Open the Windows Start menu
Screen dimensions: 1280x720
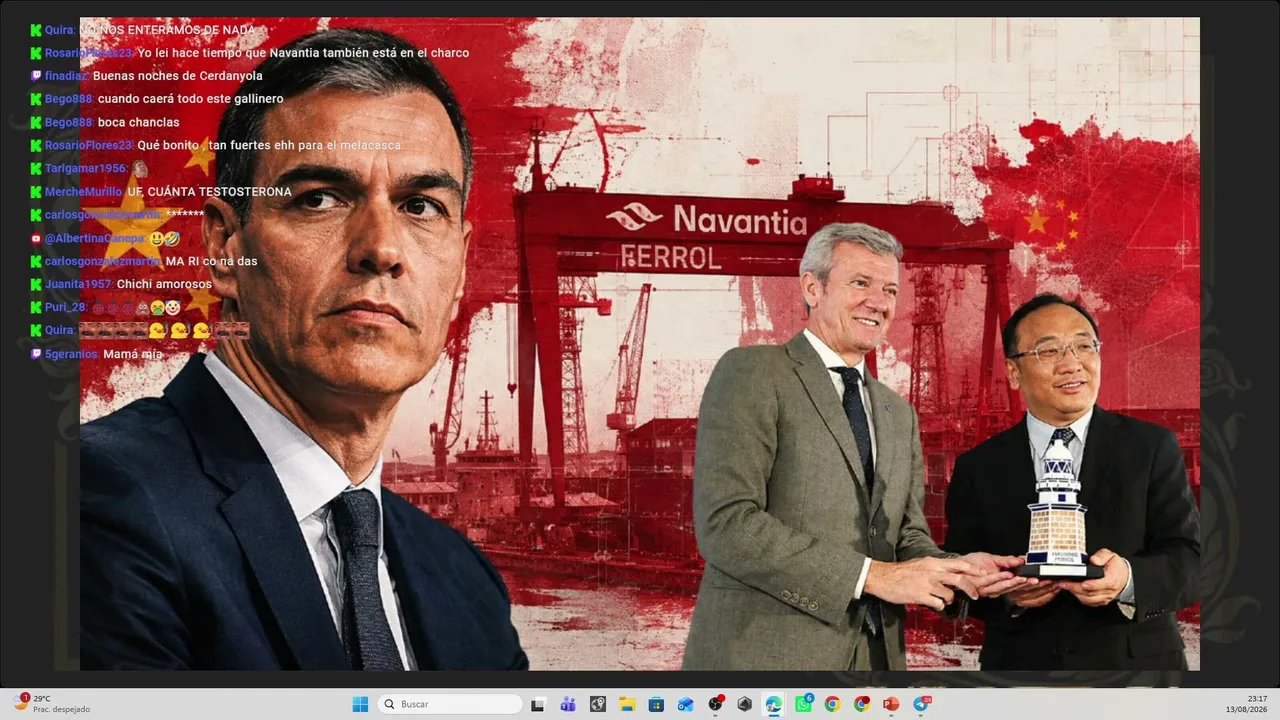coord(360,704)
